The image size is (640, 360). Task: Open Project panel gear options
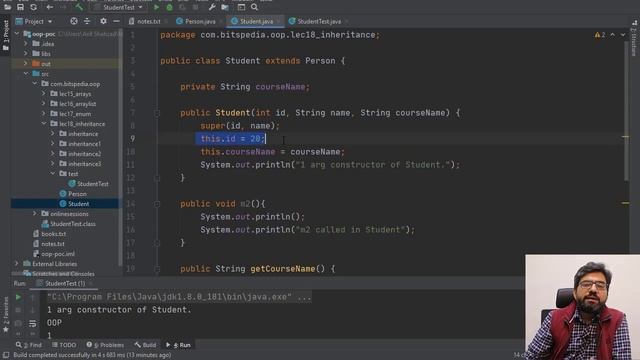[x=103, y=21]
